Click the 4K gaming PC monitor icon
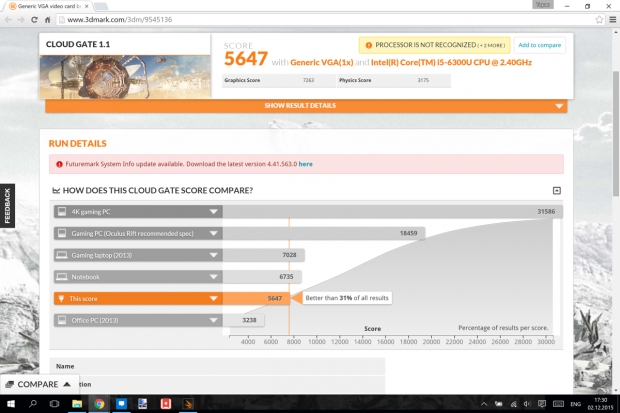 (62, 212)
